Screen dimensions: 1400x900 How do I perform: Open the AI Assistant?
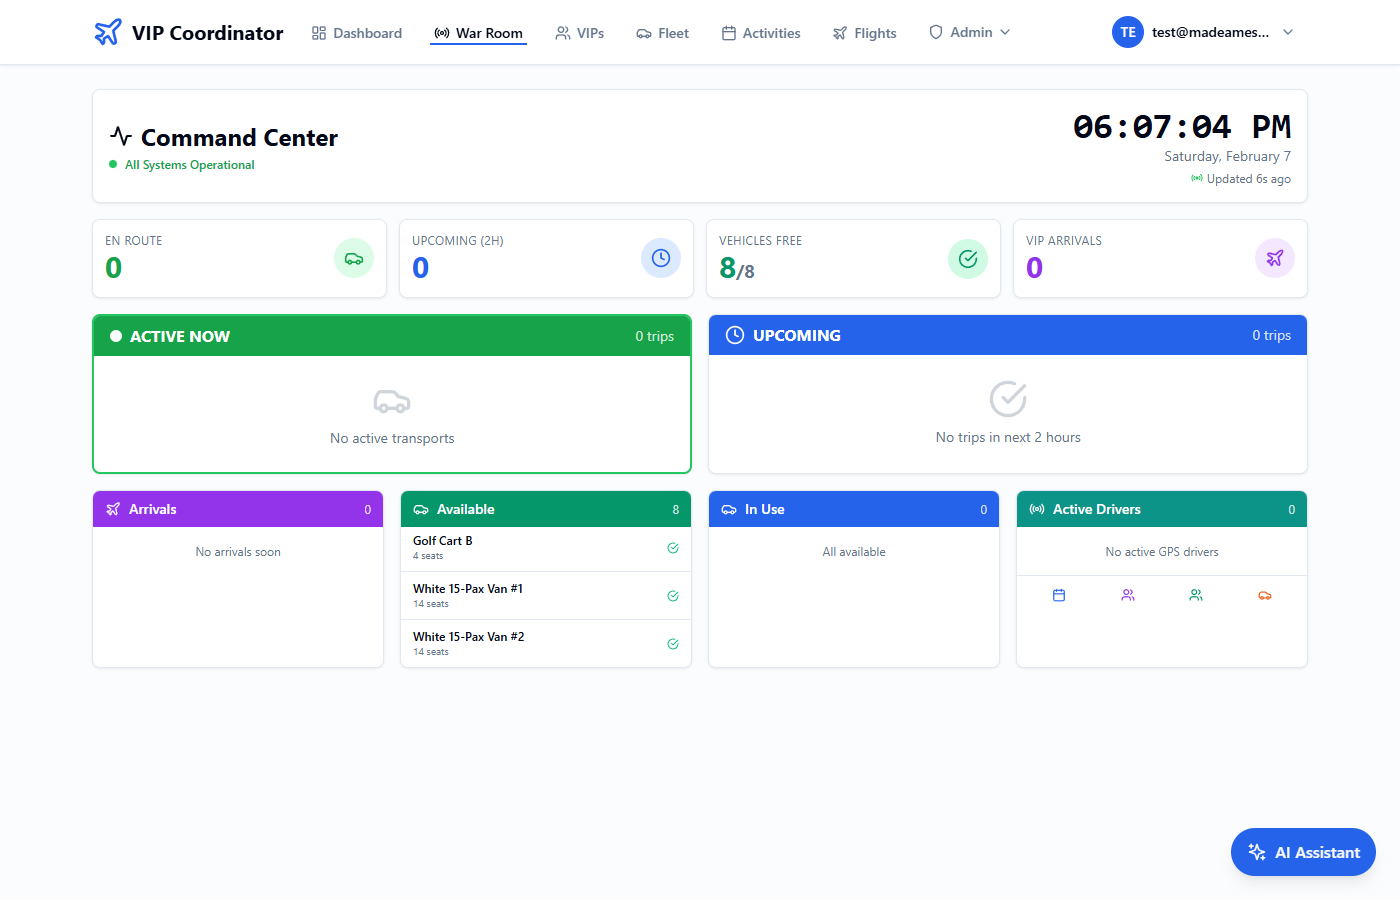(x=1303, y=852)
